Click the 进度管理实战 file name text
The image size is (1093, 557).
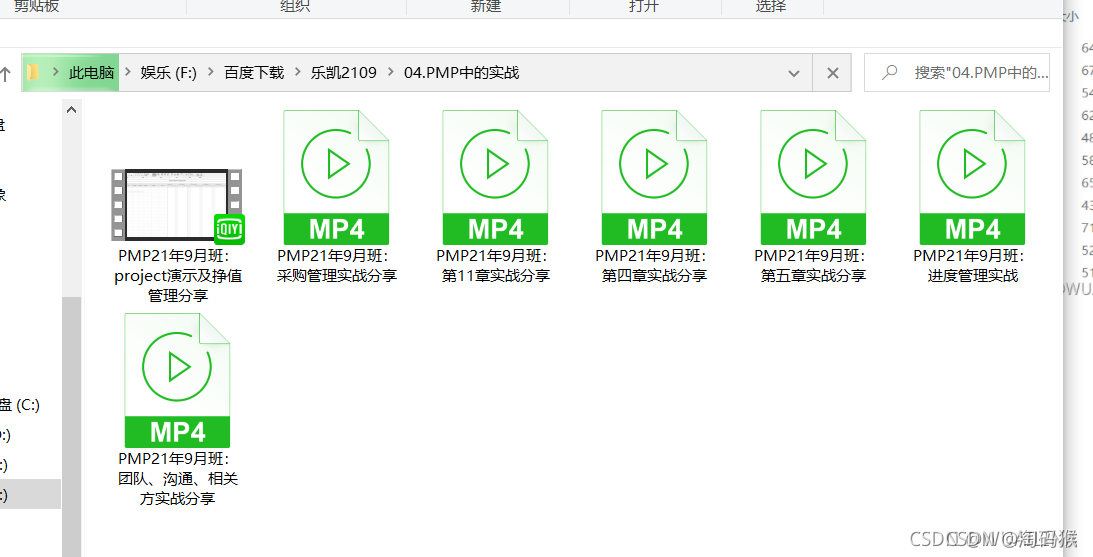(x=972, y=266)
